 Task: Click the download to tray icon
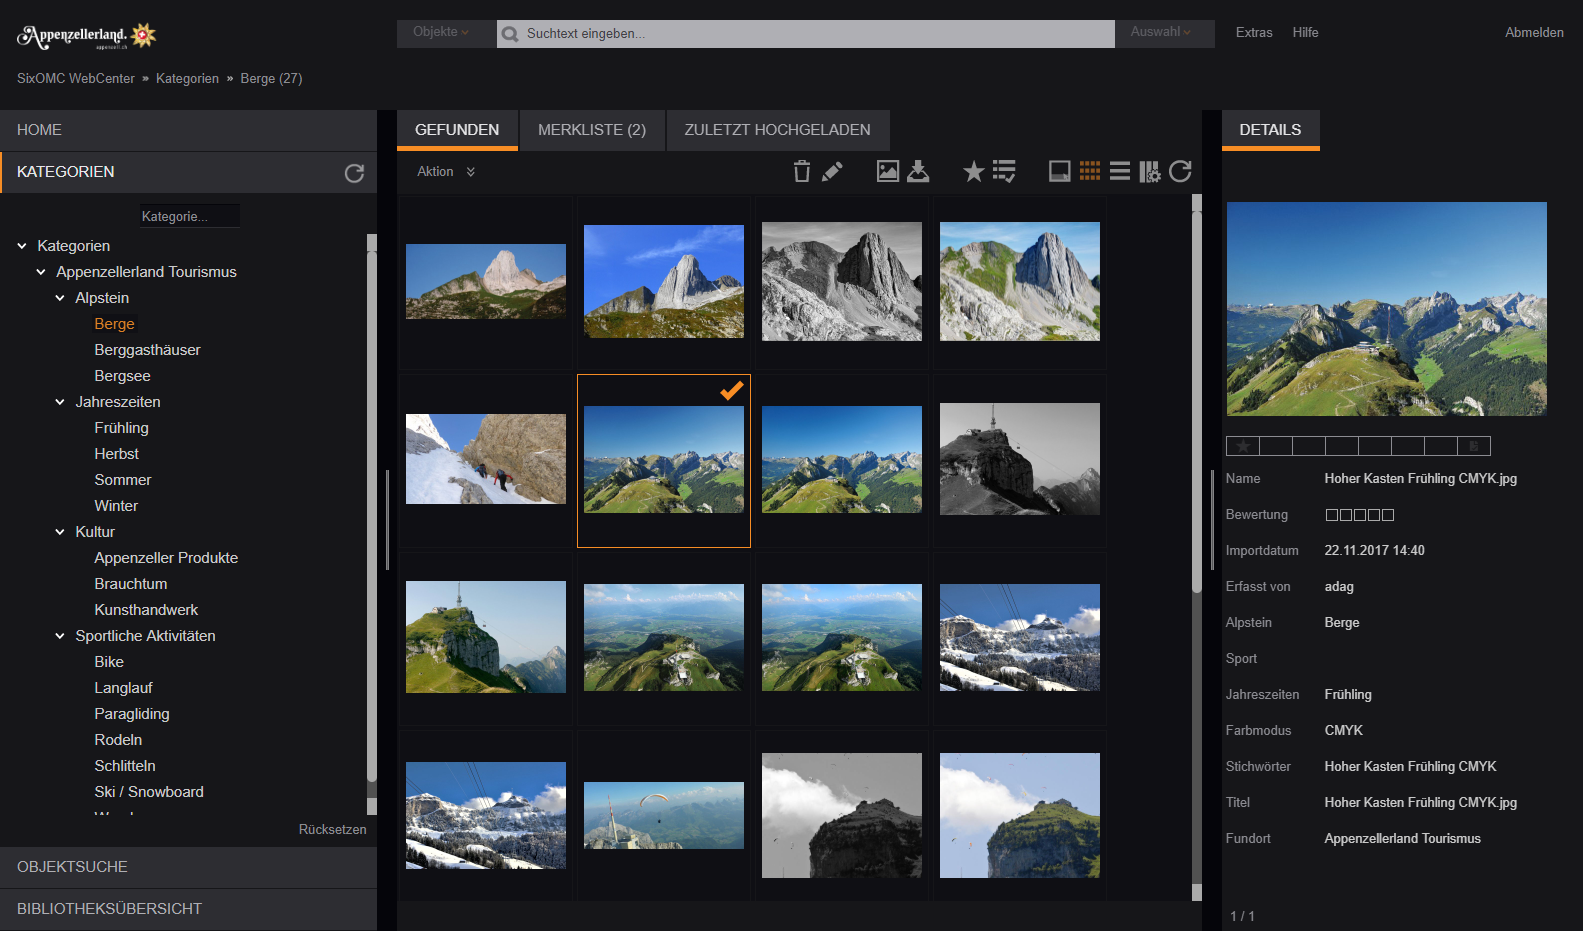click(x=918, y=172)
